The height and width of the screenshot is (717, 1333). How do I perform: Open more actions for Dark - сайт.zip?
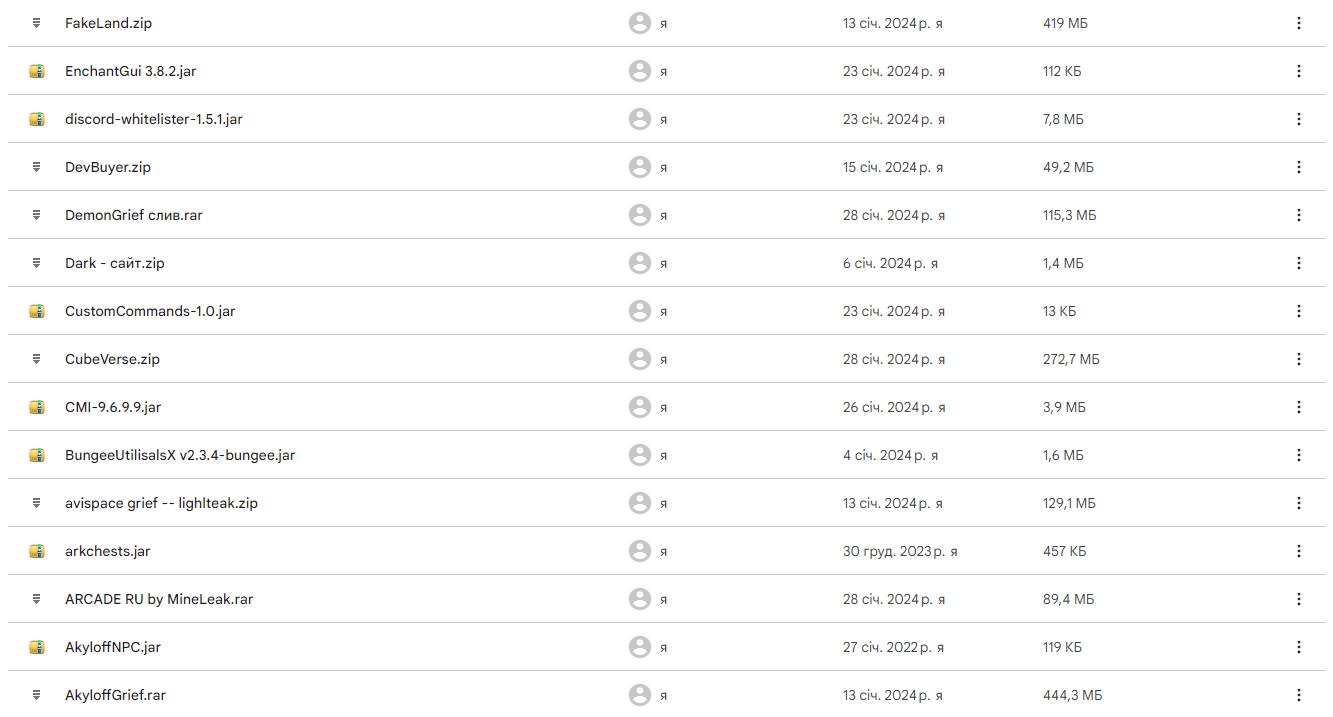pyautogui.click(x=1298, y=263)
